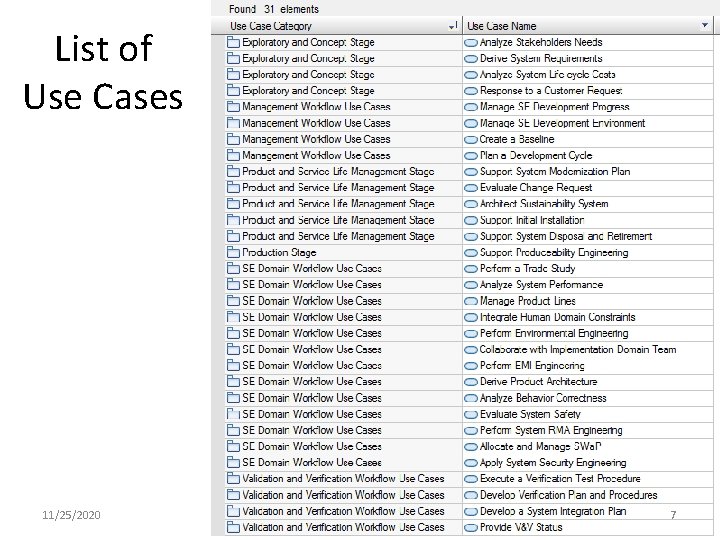Click the package icon in the Analyze Stakeholders Needs row
This screenshot has width=720, height=540.
pos(233,43)
